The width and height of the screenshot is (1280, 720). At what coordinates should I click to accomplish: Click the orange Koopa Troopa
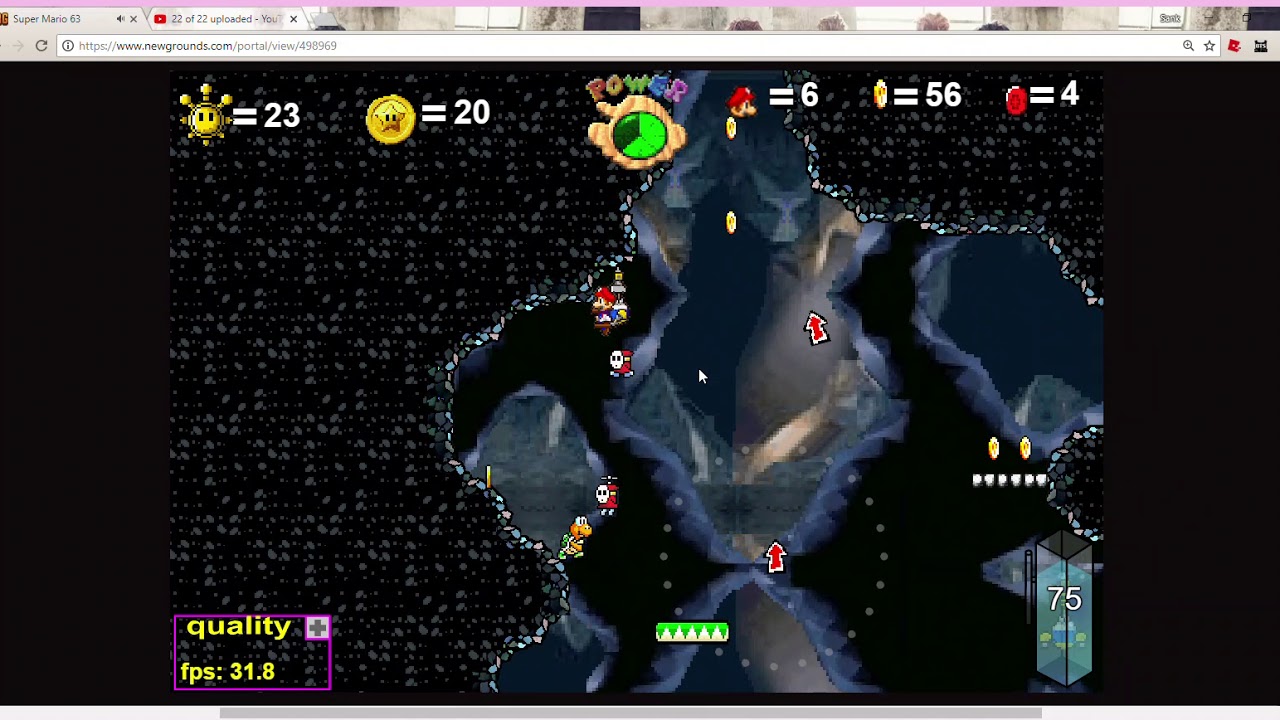point(577,536)
